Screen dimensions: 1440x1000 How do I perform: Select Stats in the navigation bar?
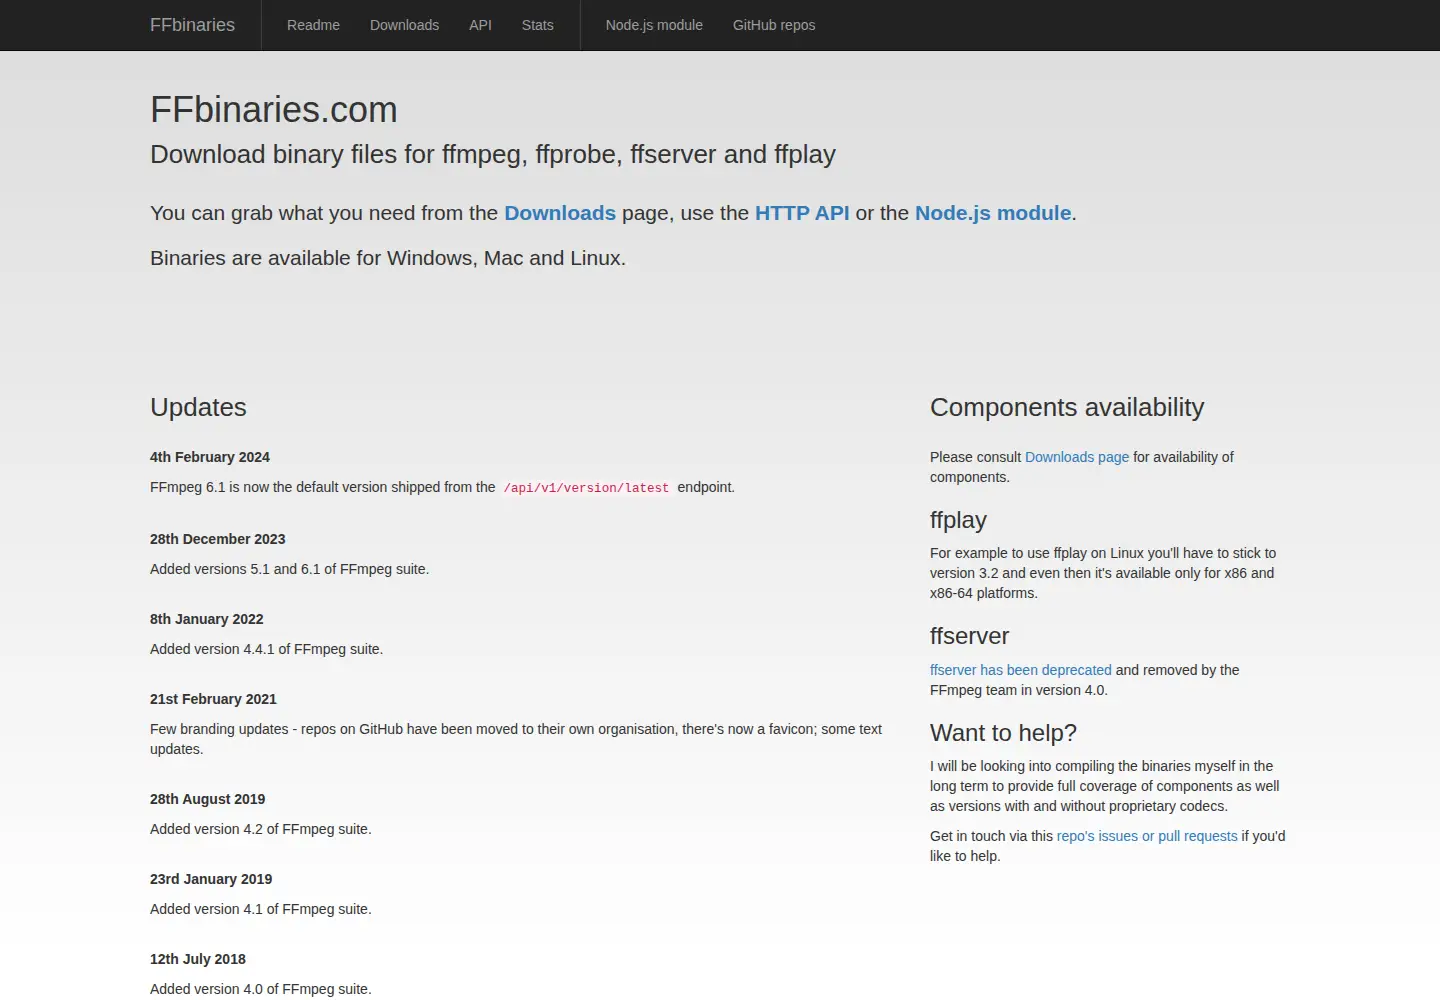click(537, 25)
